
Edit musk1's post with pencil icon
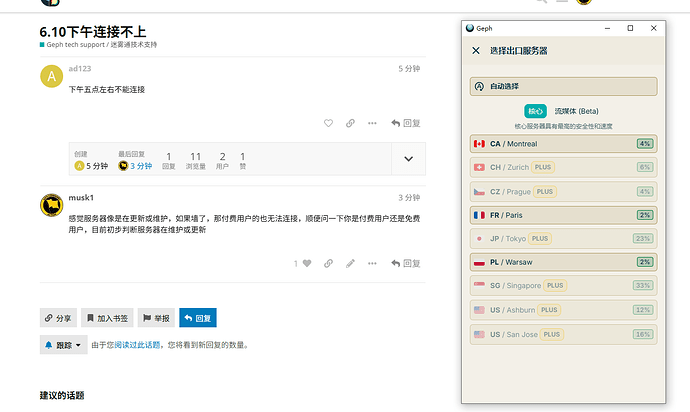point(350,263)
